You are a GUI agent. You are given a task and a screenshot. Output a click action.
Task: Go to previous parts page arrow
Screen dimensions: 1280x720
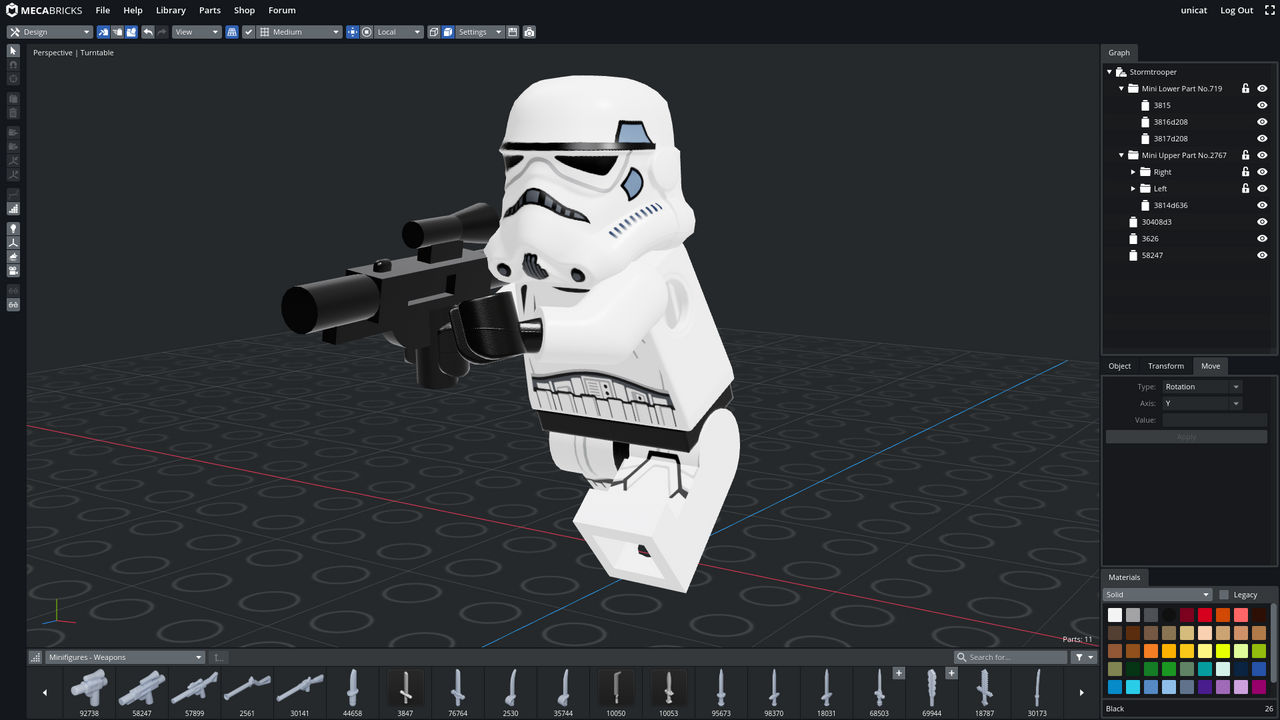44,692
